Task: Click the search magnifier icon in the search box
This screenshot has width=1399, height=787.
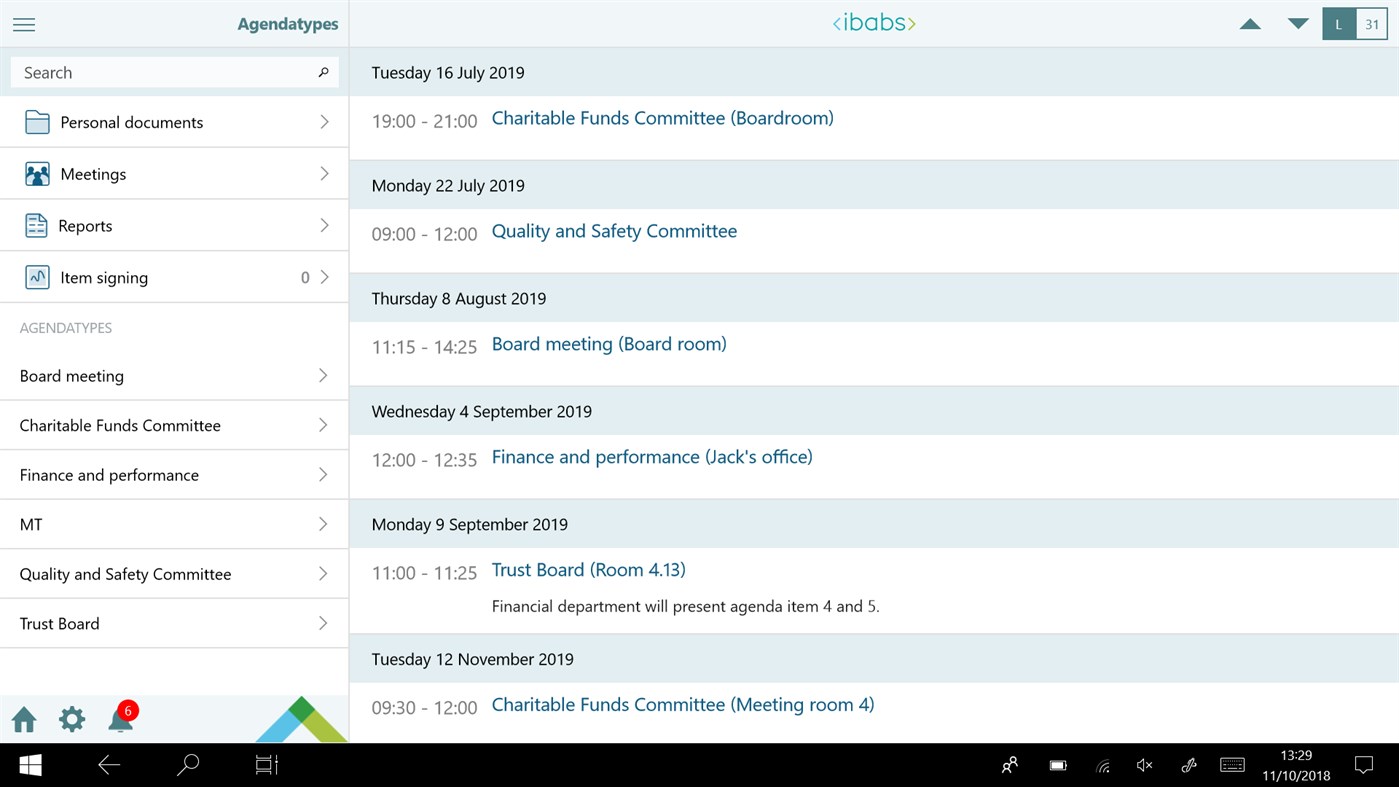Action: [323, 72]
